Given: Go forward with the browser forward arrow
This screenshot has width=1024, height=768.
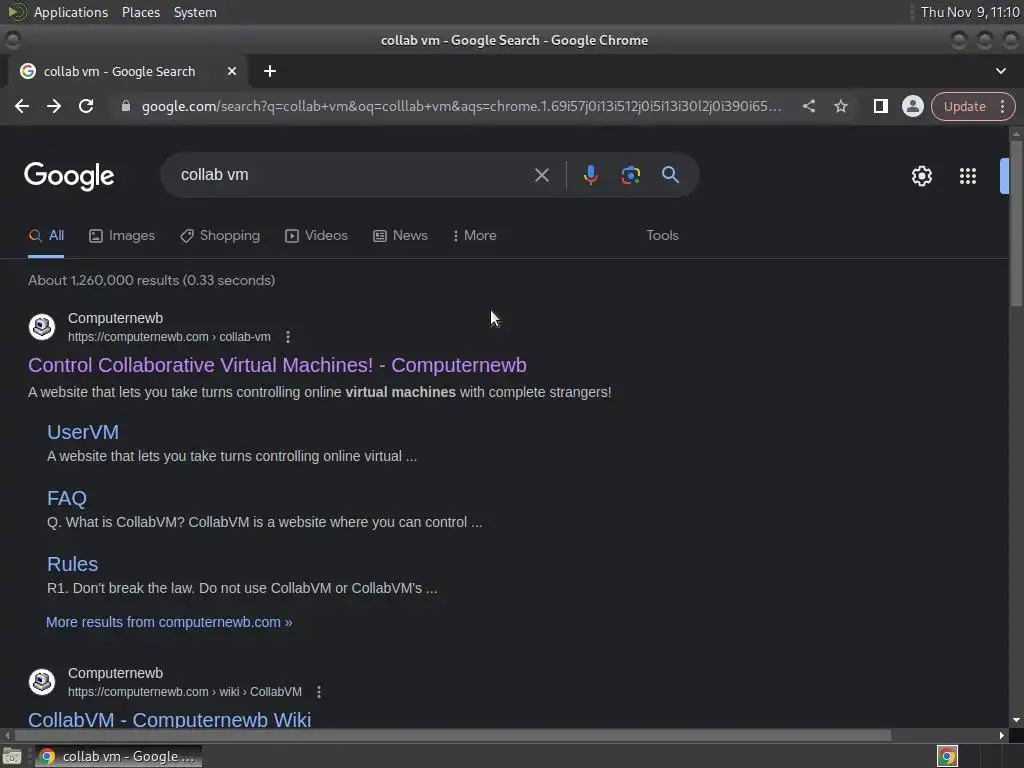Looking at the screenshot, I should click(x=54, y=106).
